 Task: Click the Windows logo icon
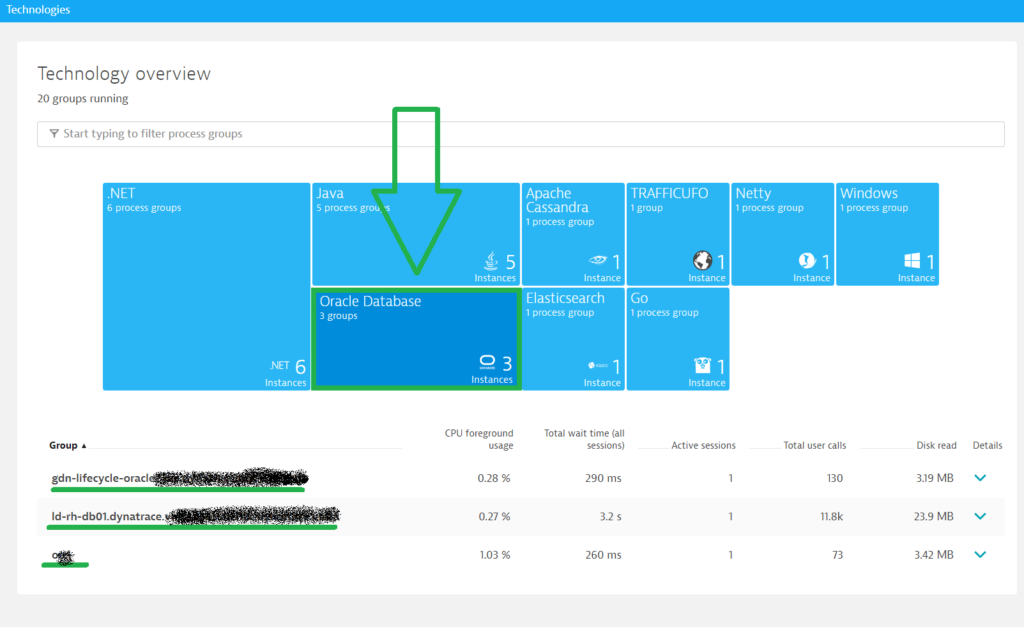(x=912, y=261)
